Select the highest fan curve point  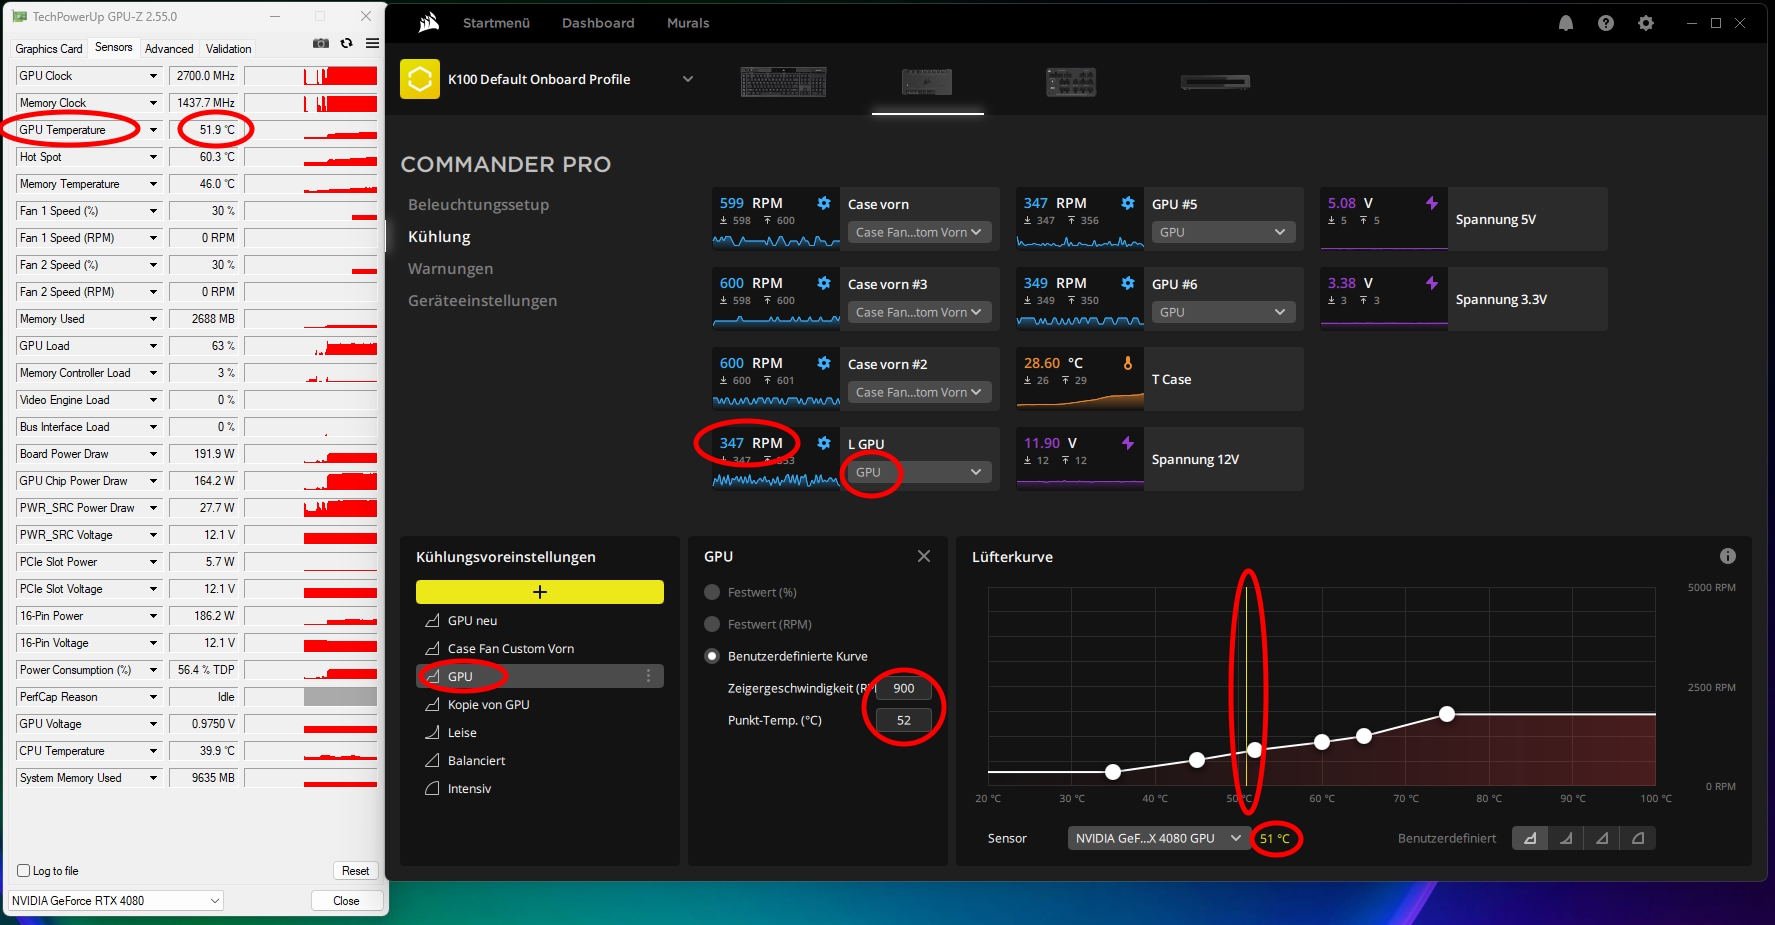coord(1447,714)
